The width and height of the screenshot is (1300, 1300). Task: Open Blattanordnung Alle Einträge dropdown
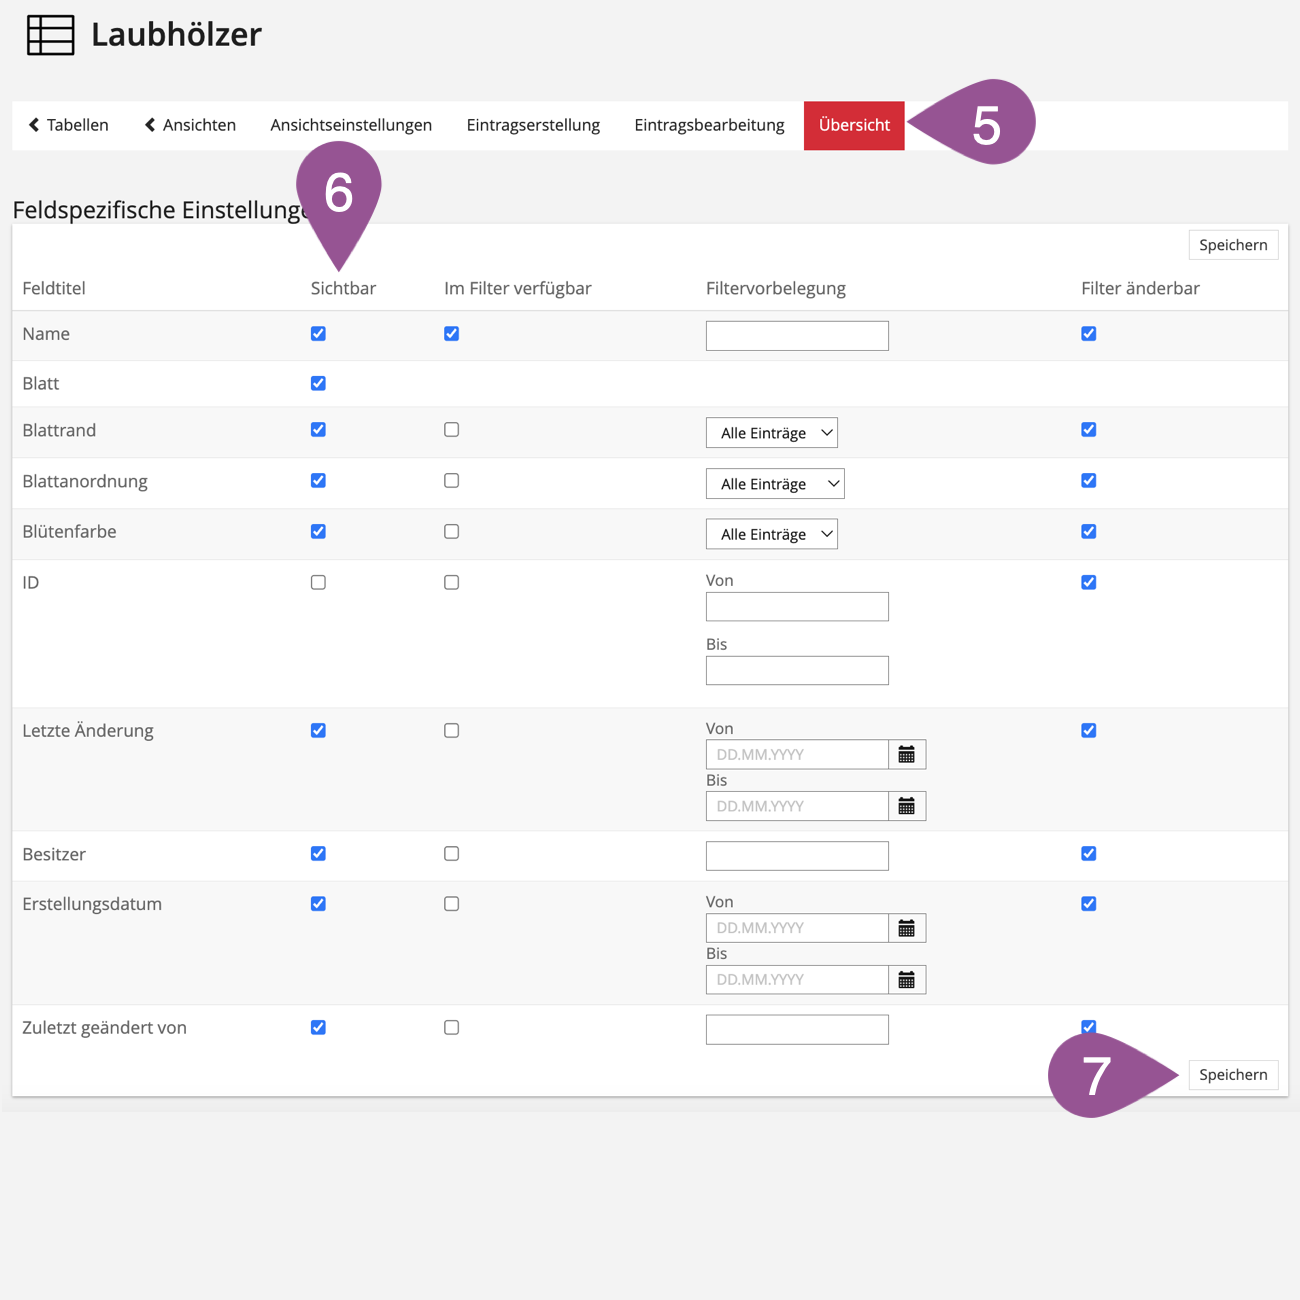(x=775, y=484)
